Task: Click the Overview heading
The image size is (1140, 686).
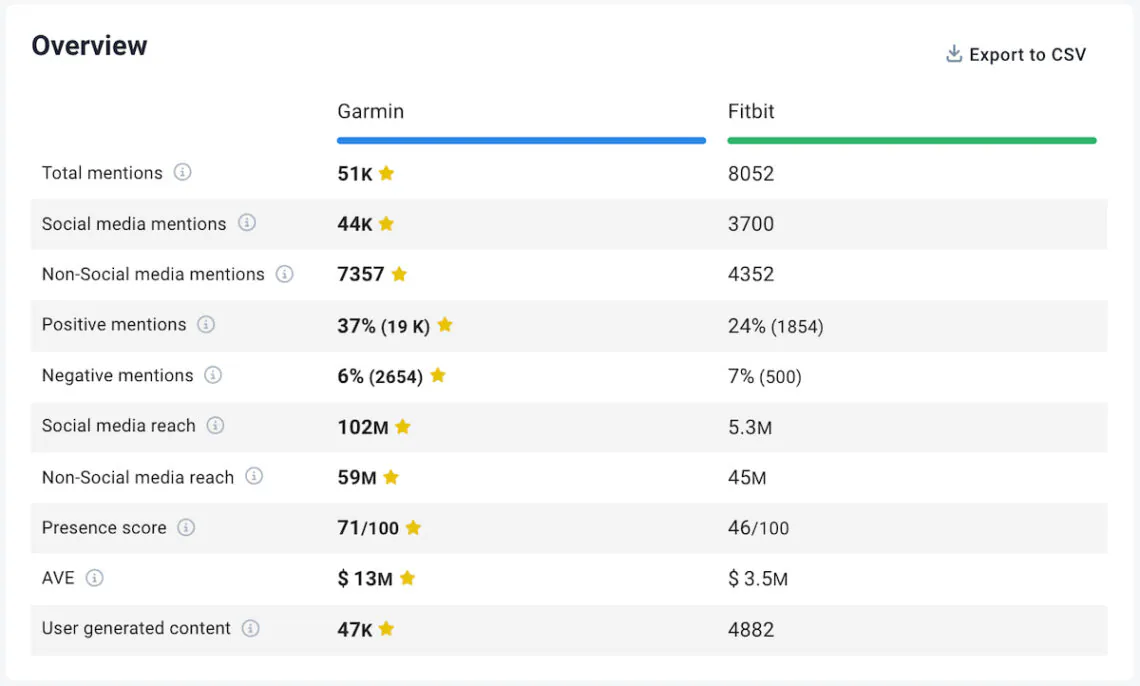Action: (89, 44)
